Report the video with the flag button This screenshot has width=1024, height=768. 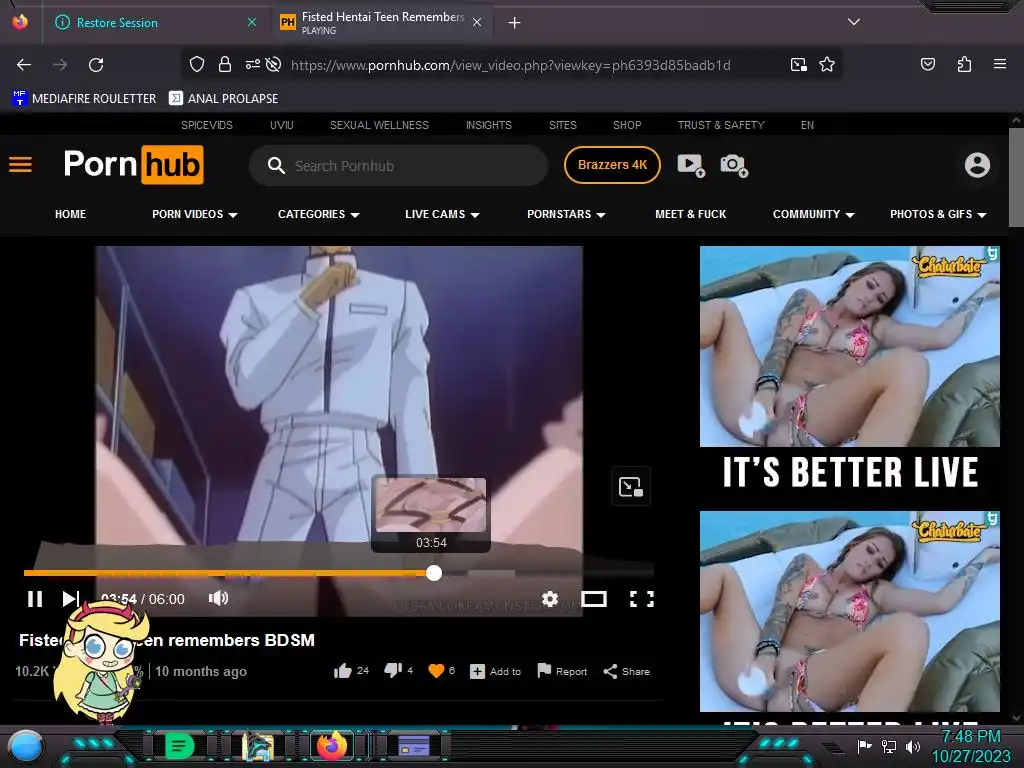click(x=562, y=671)
